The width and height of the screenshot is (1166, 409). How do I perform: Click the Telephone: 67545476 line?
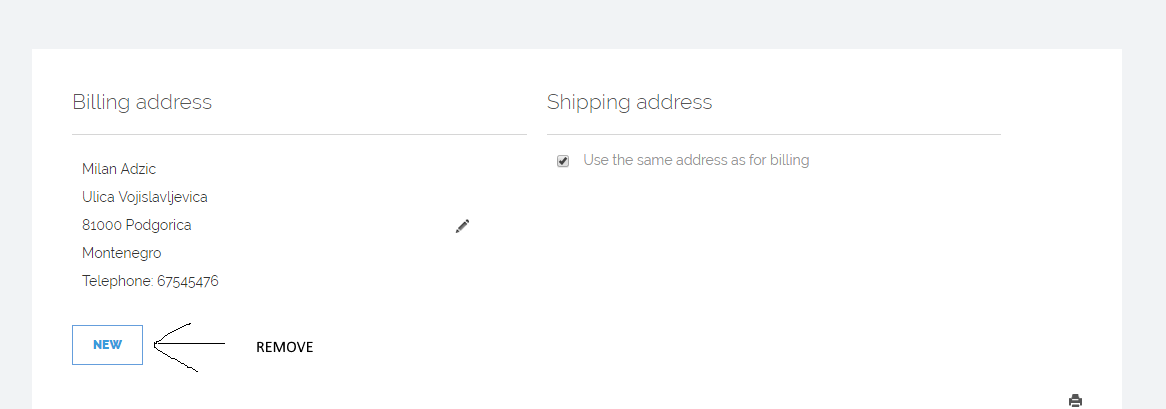tap(150, 281)
